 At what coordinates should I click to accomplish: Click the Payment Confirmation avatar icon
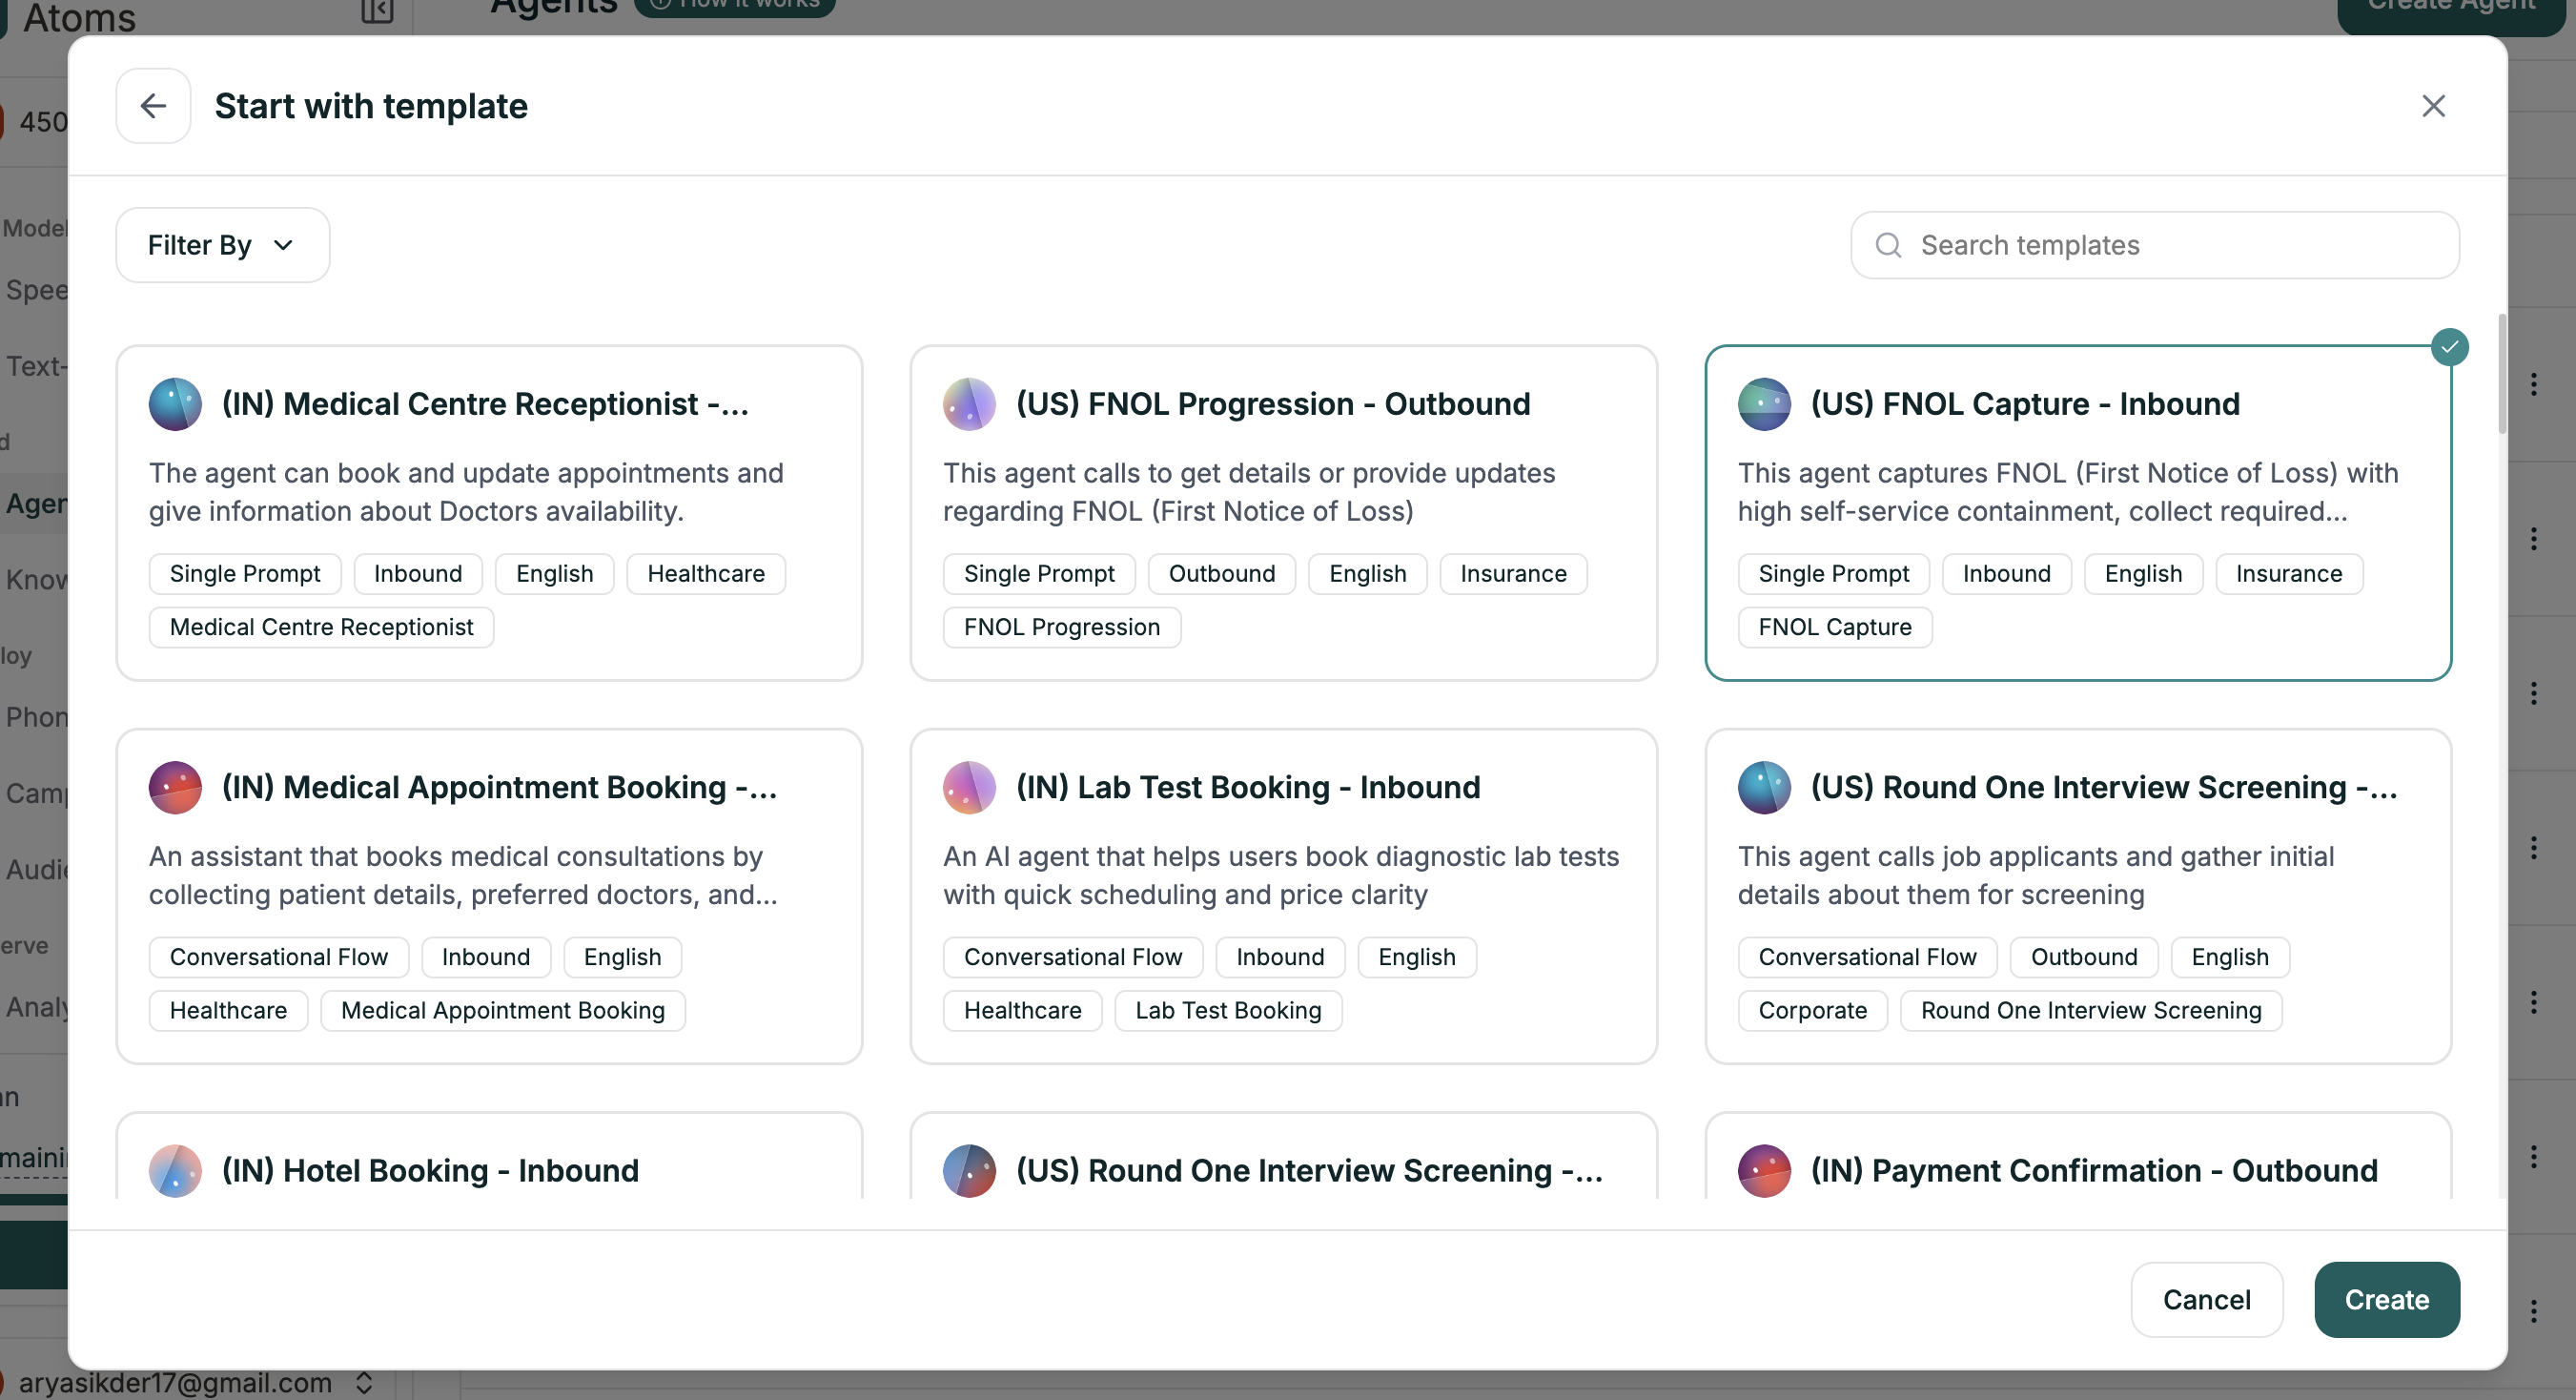pyautogui.click(x=1764, y=1171)
